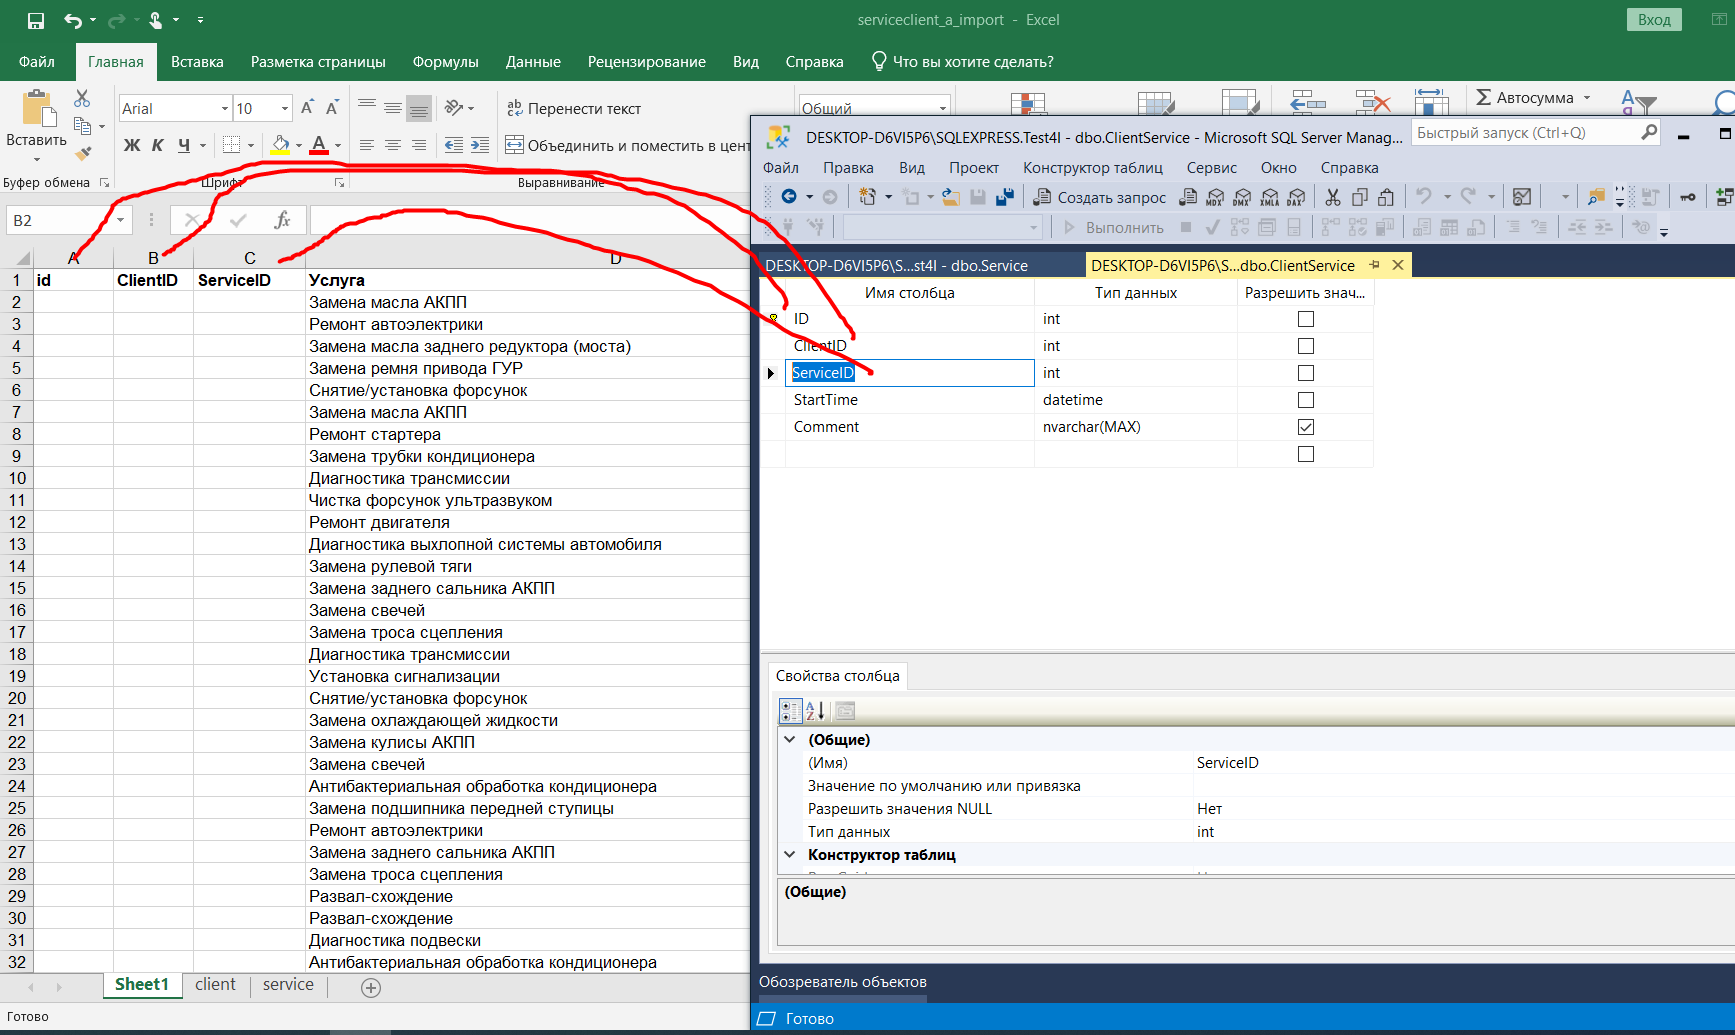Viewport: 1735px width, 1035px height.
Task: Toggle Underline (Ч) formatting
Action: (x=184, y=145)
